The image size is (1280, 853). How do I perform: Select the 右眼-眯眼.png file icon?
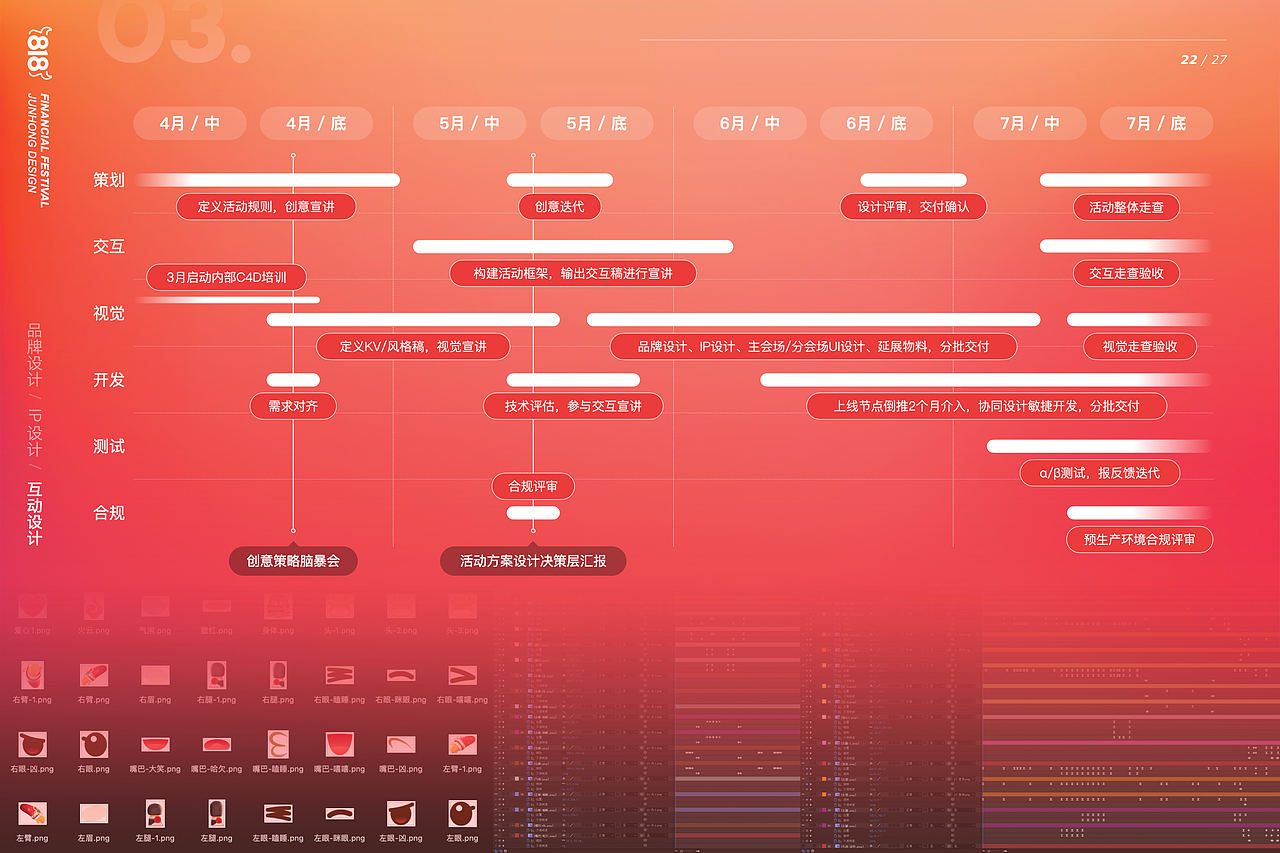(401, 675)
